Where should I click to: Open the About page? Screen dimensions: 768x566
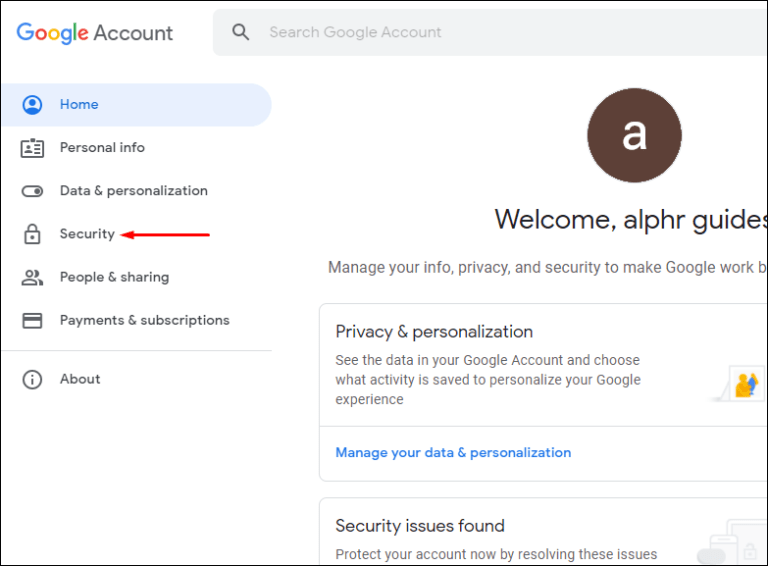click(80, 379)
